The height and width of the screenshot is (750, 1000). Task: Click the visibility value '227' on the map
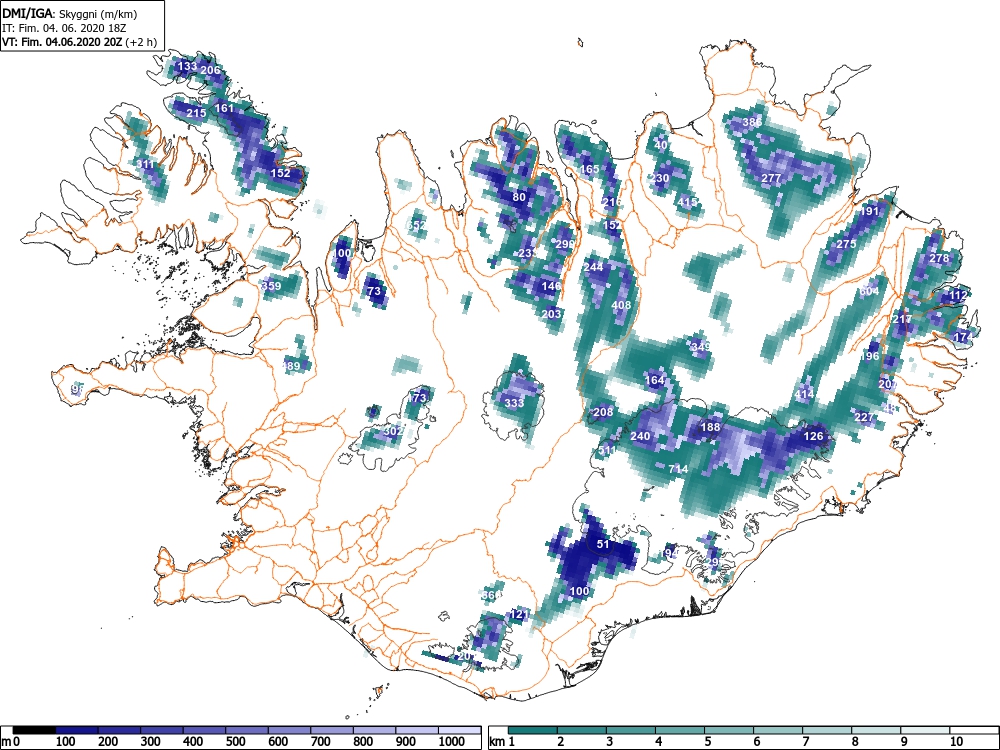864,417
